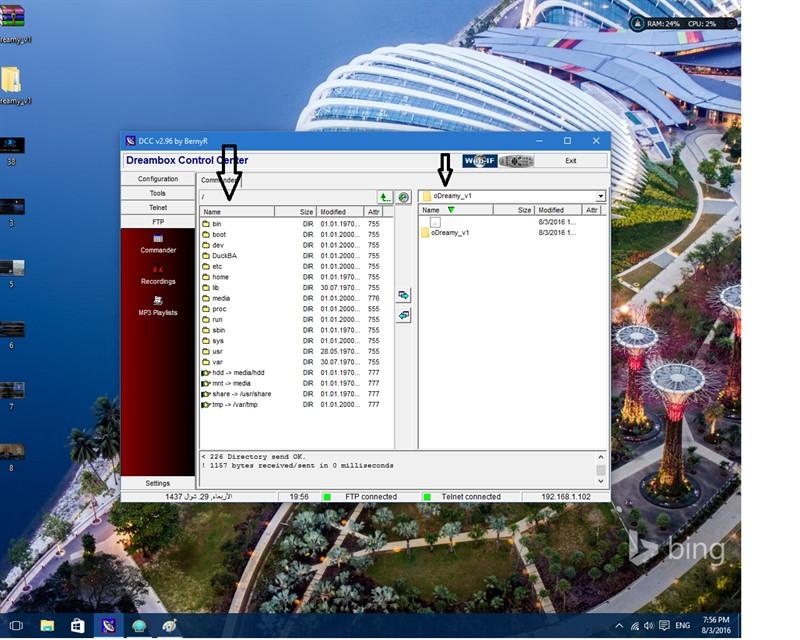Sort remote files by Modified column
800x640 pixels.
(x=340, y=212)
